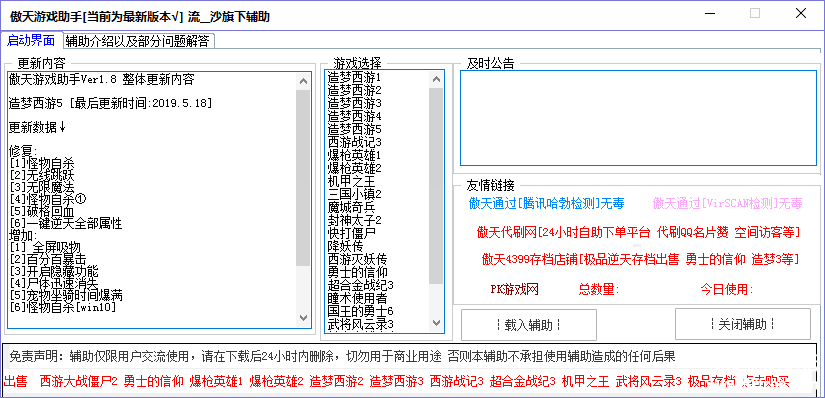The image size is (825, 398).
Task: Pick 三国小镇2 in the game list
Action: click(x=354, y=194)
